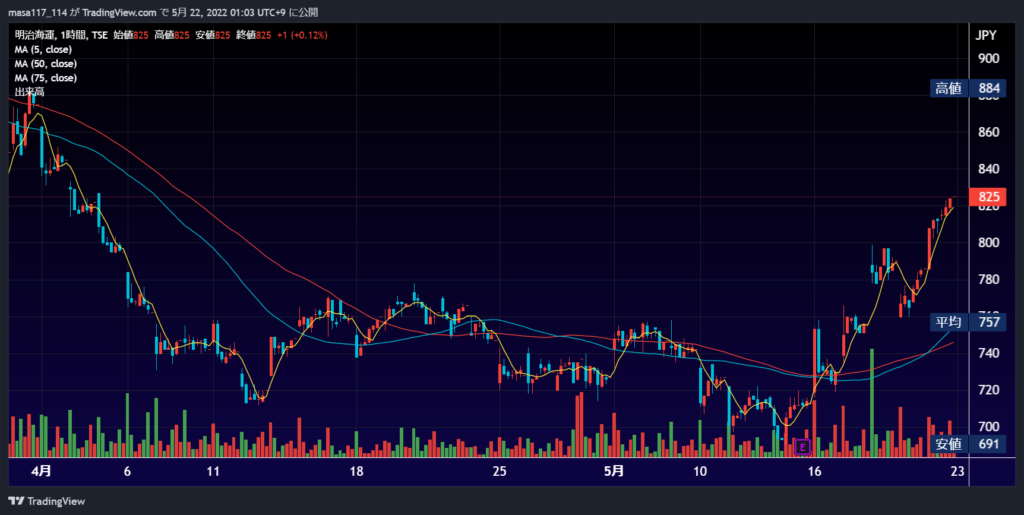Click the 5月 date axis label
The width and height of the screenshot is (1024, 515).
coord(614,471)
